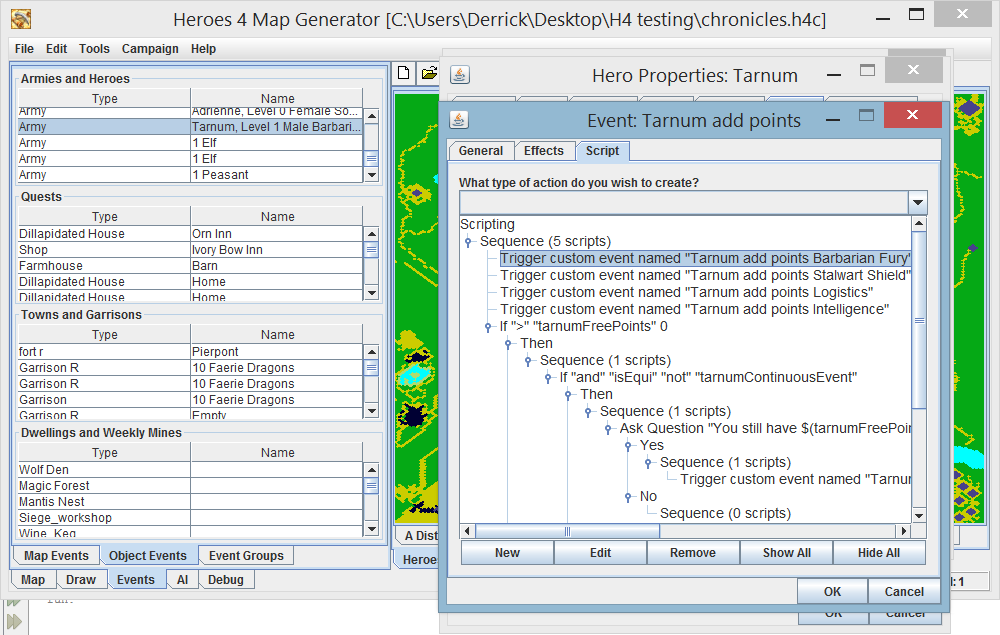Screen dimensions: 1000x635
Task: Collapse the first Then node under tarnumFreePoints
Action: (508, 344)
